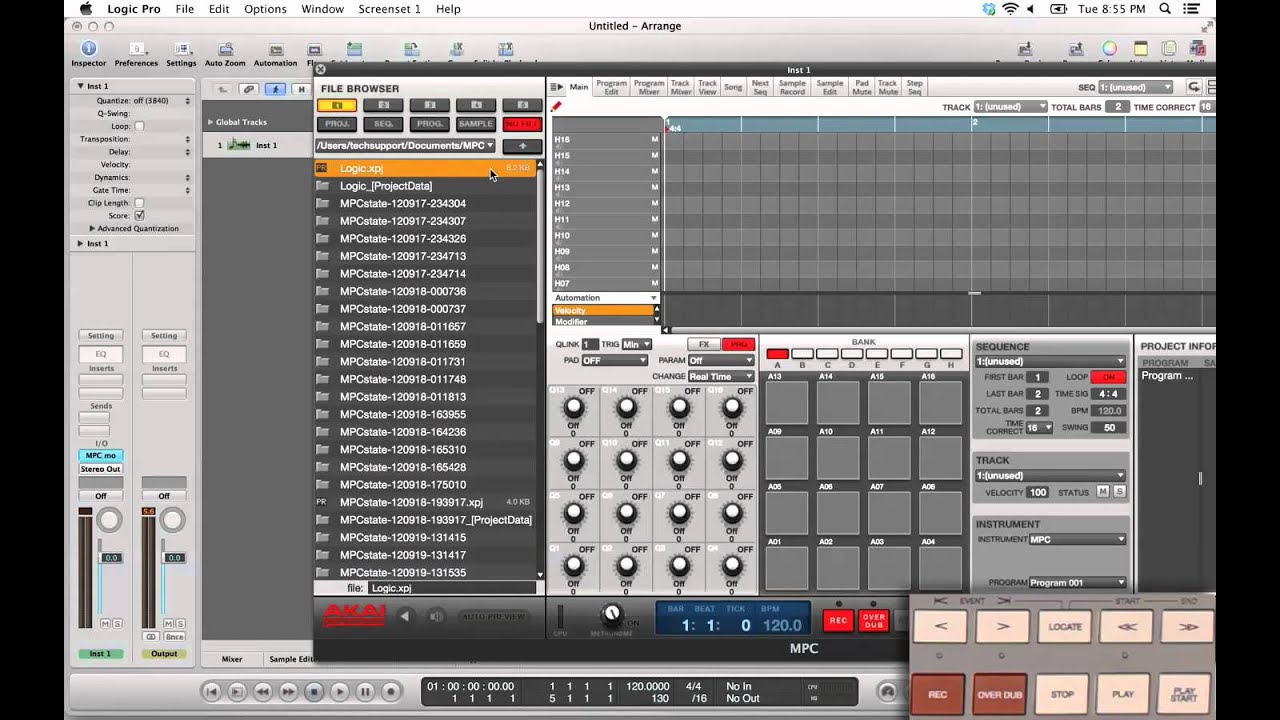Open Logic Preferences toolbar icon
The width and height of the screenshot is (1280, 720).
(x=136, y=54)
